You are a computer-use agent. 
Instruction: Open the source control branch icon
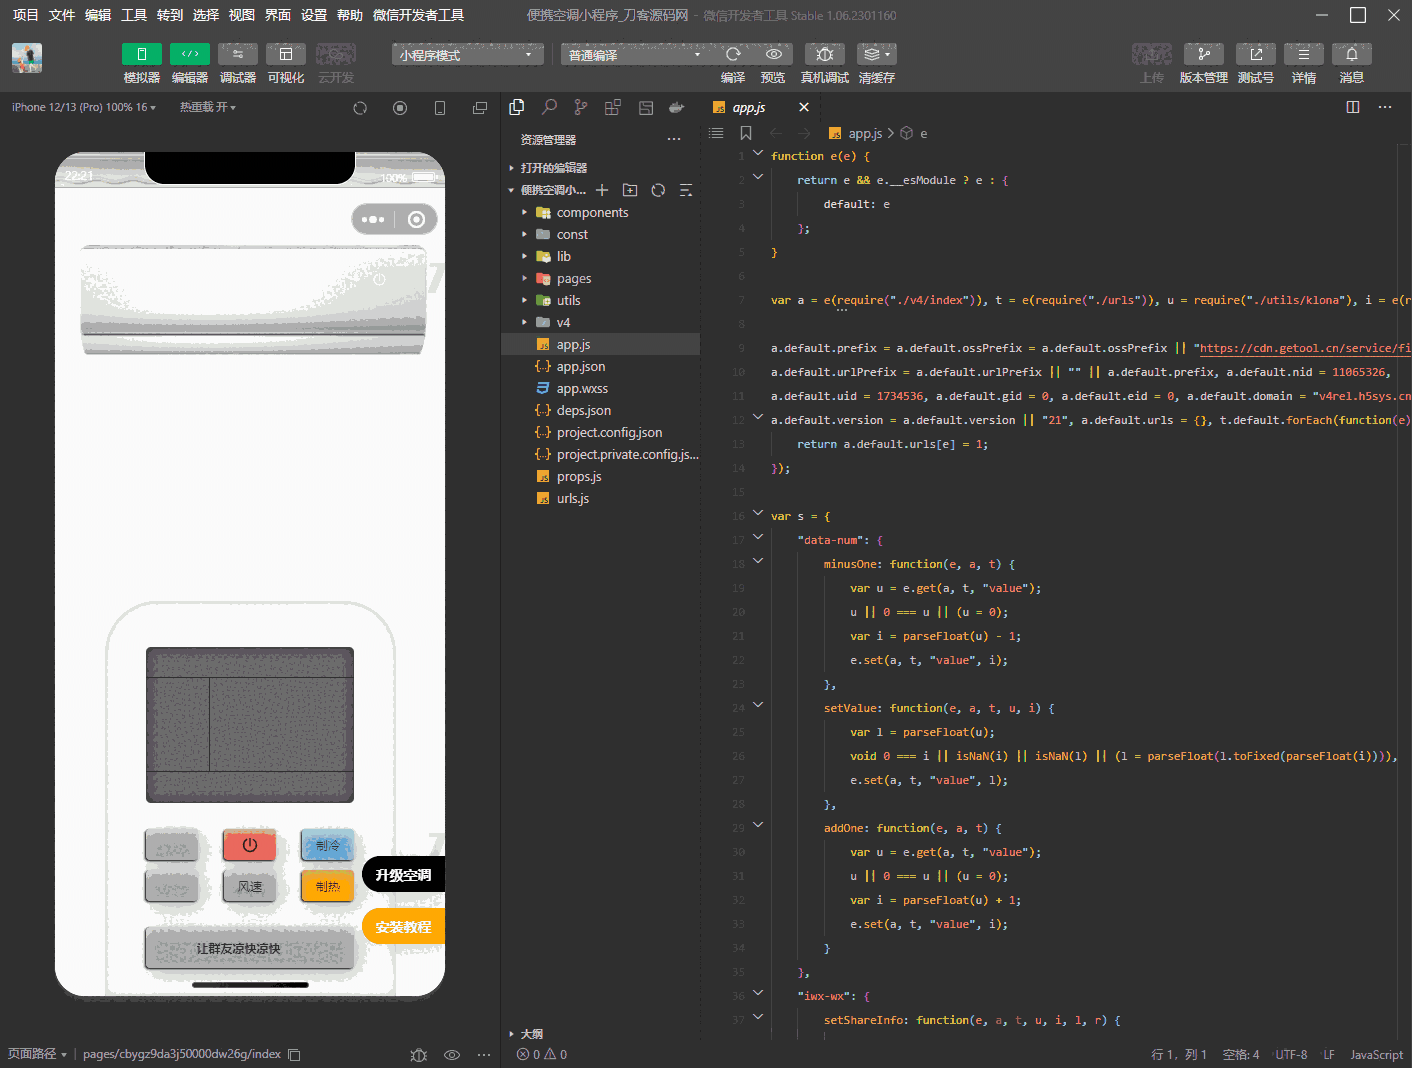click(581, 107)
